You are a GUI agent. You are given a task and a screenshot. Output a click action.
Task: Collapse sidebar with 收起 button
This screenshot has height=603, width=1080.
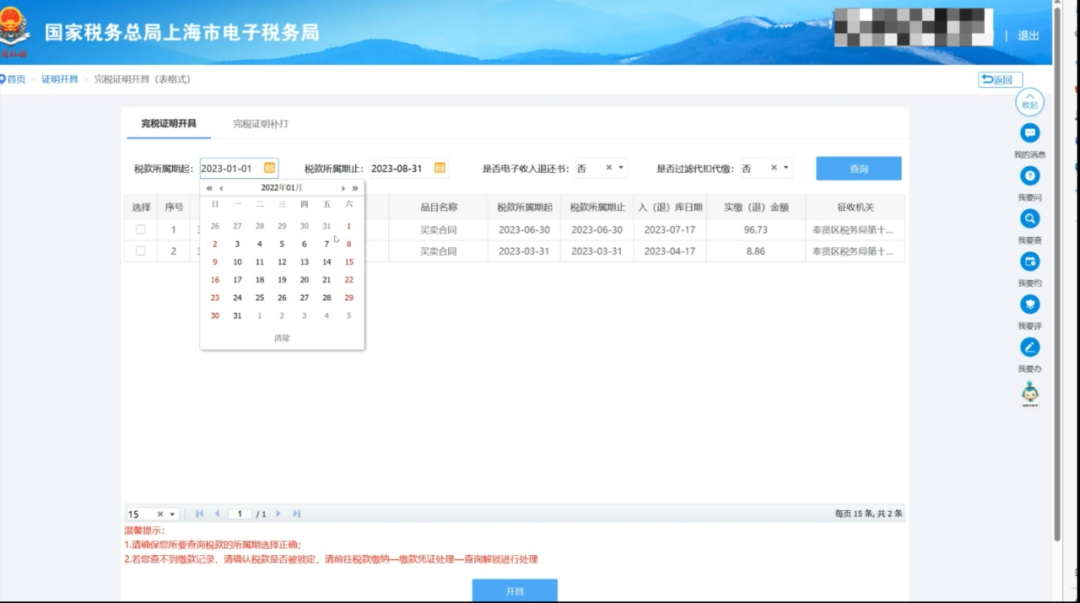pyautogui.click(x=1029, y=102)
